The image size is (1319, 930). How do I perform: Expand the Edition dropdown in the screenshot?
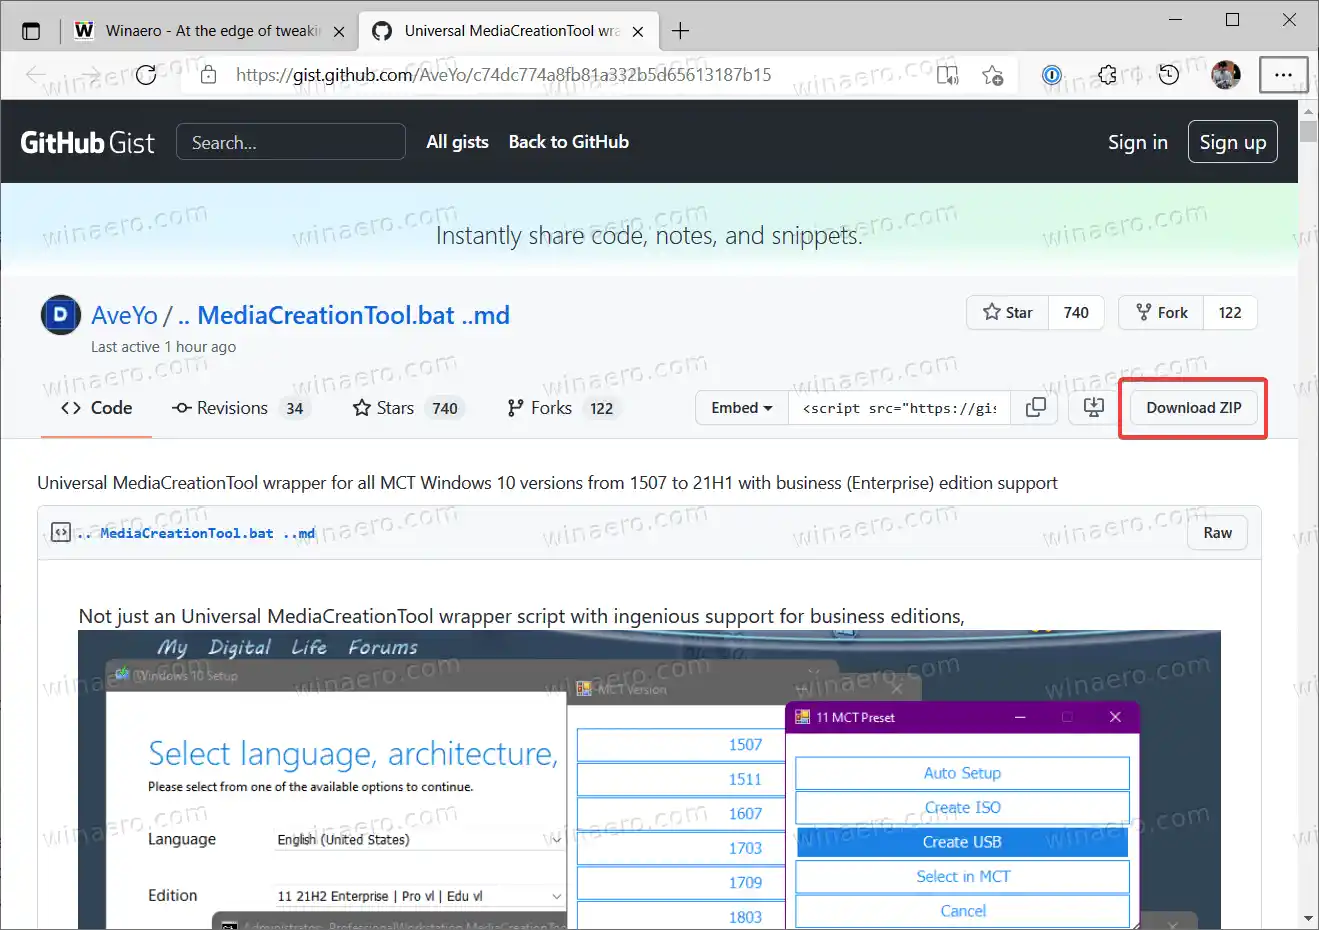click(x=420, y=896)
